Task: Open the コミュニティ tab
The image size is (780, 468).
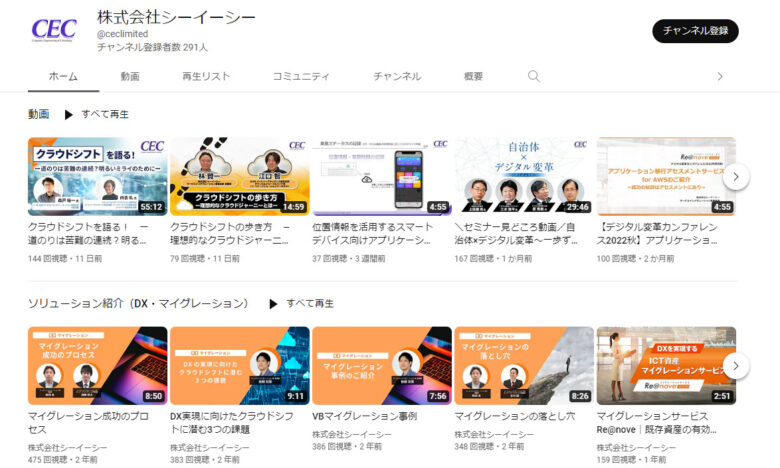Action: (301, 76)
